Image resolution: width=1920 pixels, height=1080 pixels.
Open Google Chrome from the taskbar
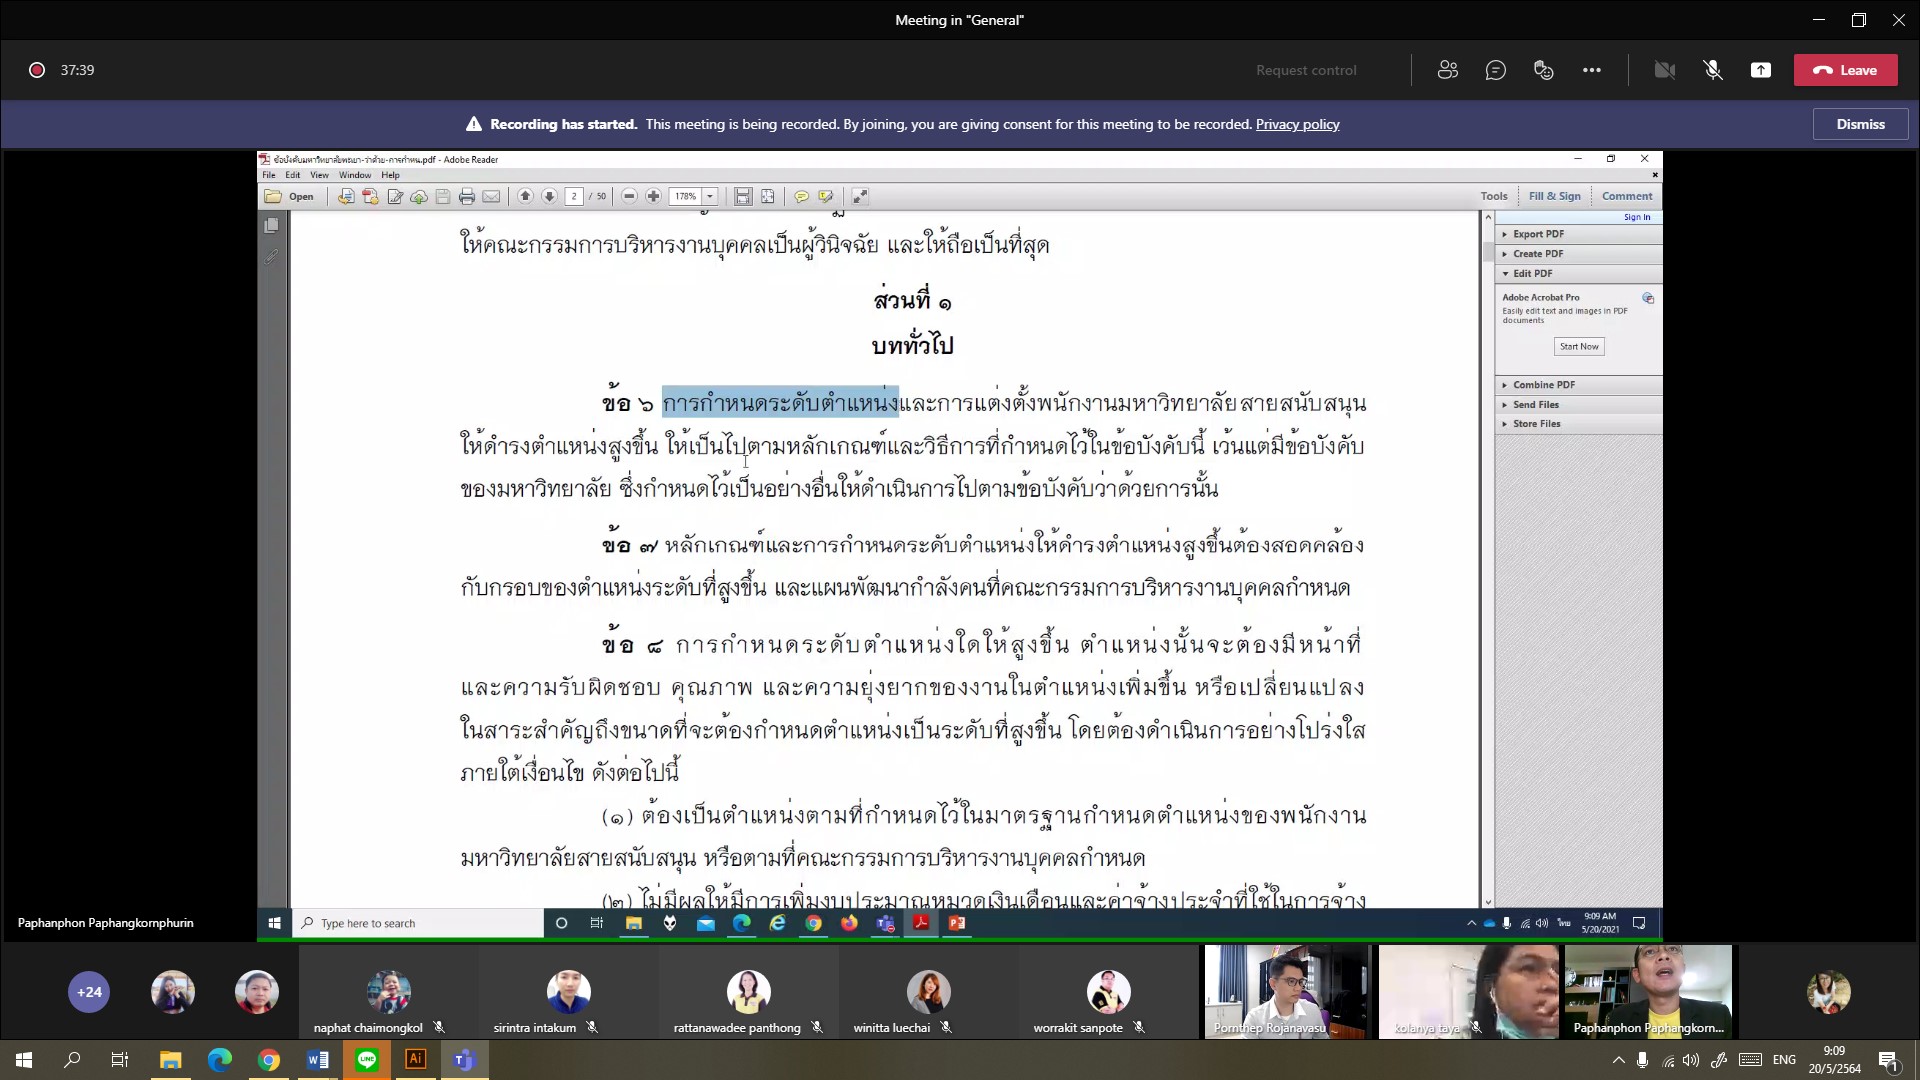point(268,1060)
